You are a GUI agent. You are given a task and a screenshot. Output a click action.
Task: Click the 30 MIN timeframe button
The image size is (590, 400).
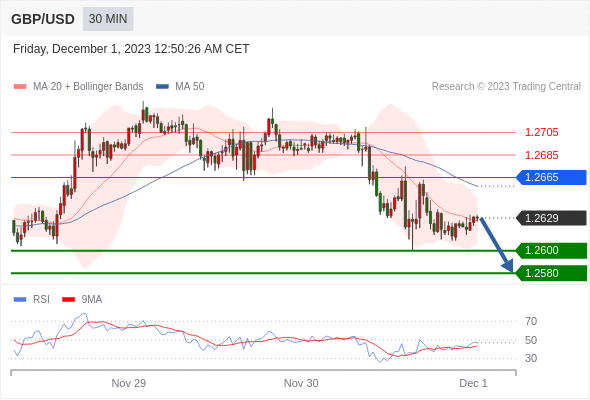tap(108, 19)
